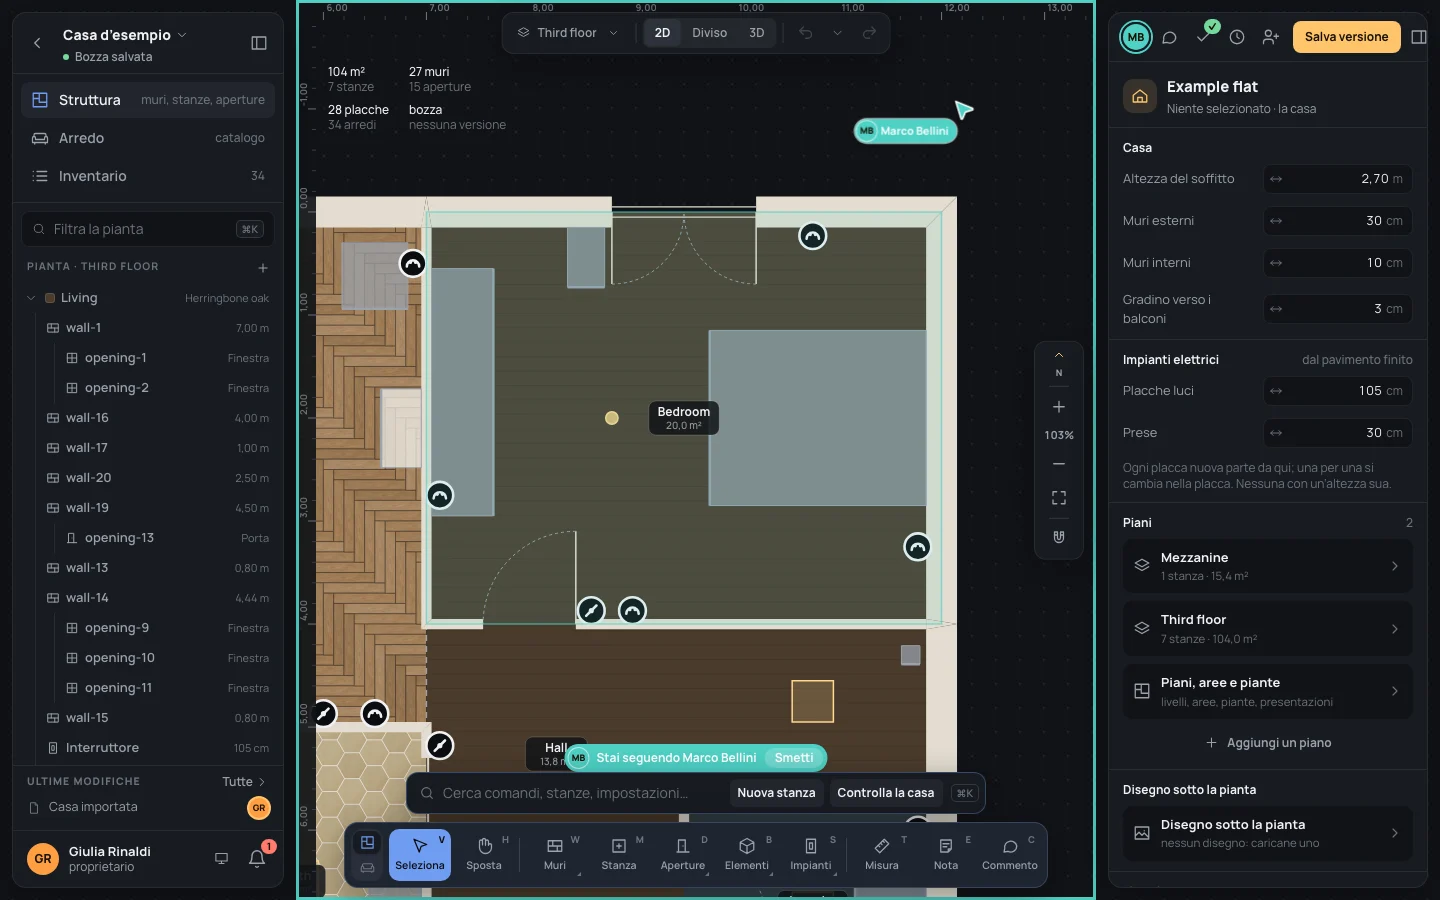Pick the Stanza room tool

[x=619, y=855]
